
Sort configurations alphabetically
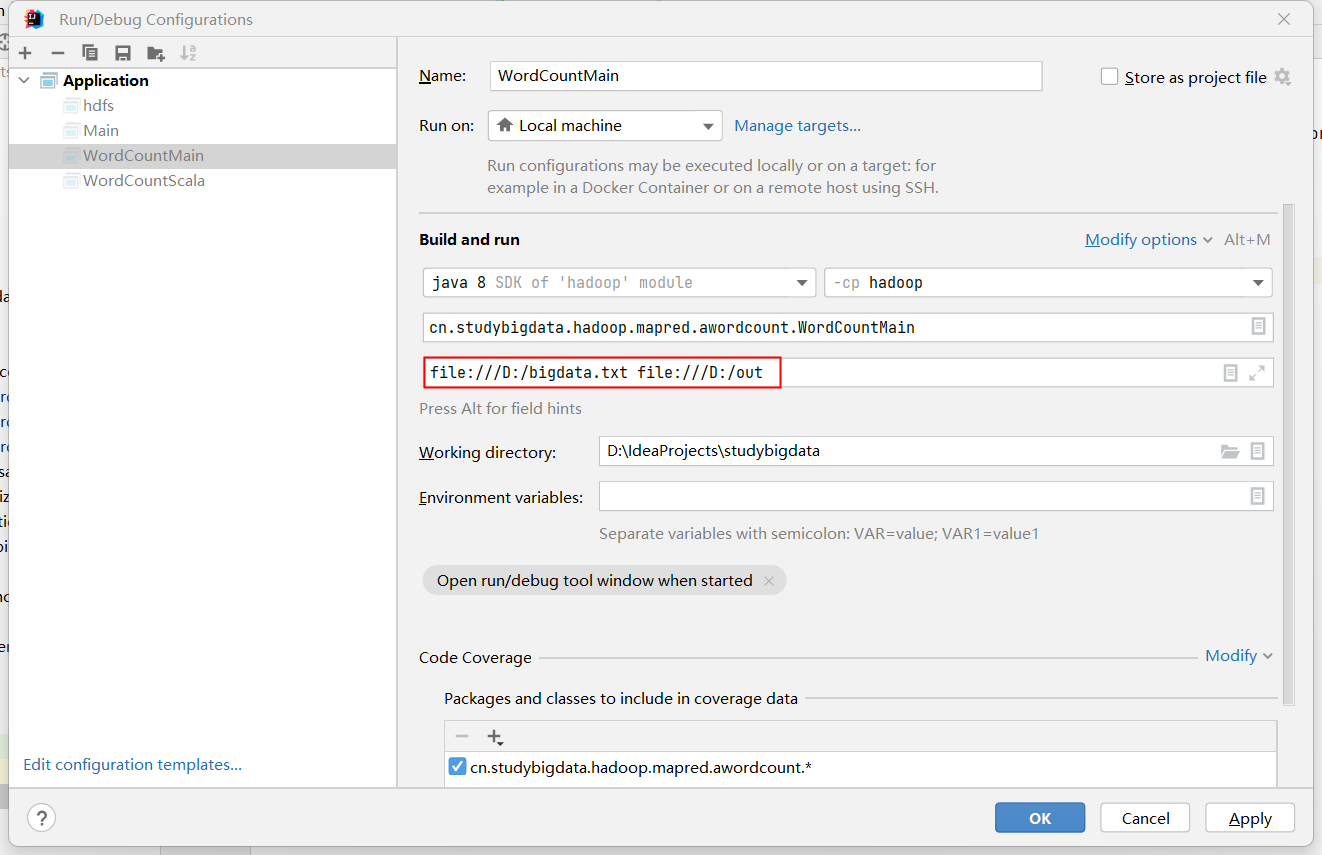coord(188,53)
